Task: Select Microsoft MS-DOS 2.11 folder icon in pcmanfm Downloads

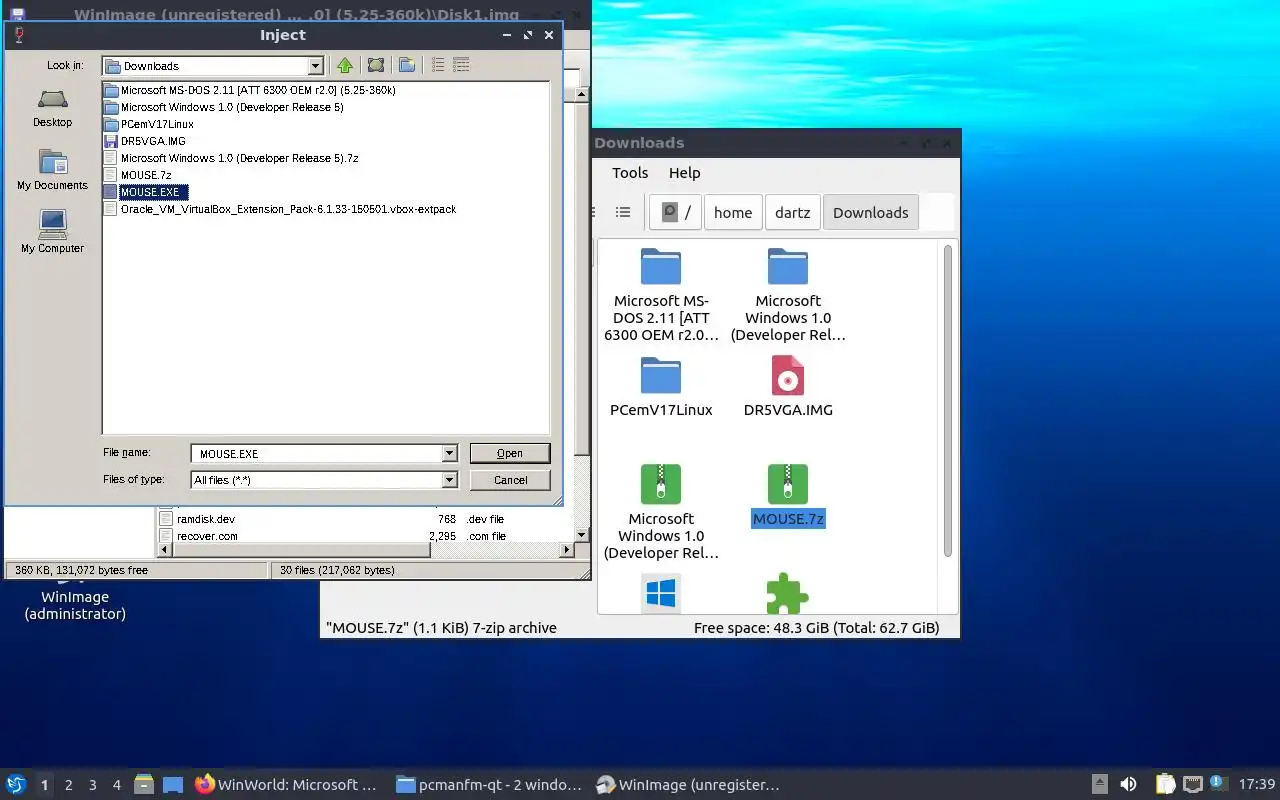Action: [x=661, y=267]
